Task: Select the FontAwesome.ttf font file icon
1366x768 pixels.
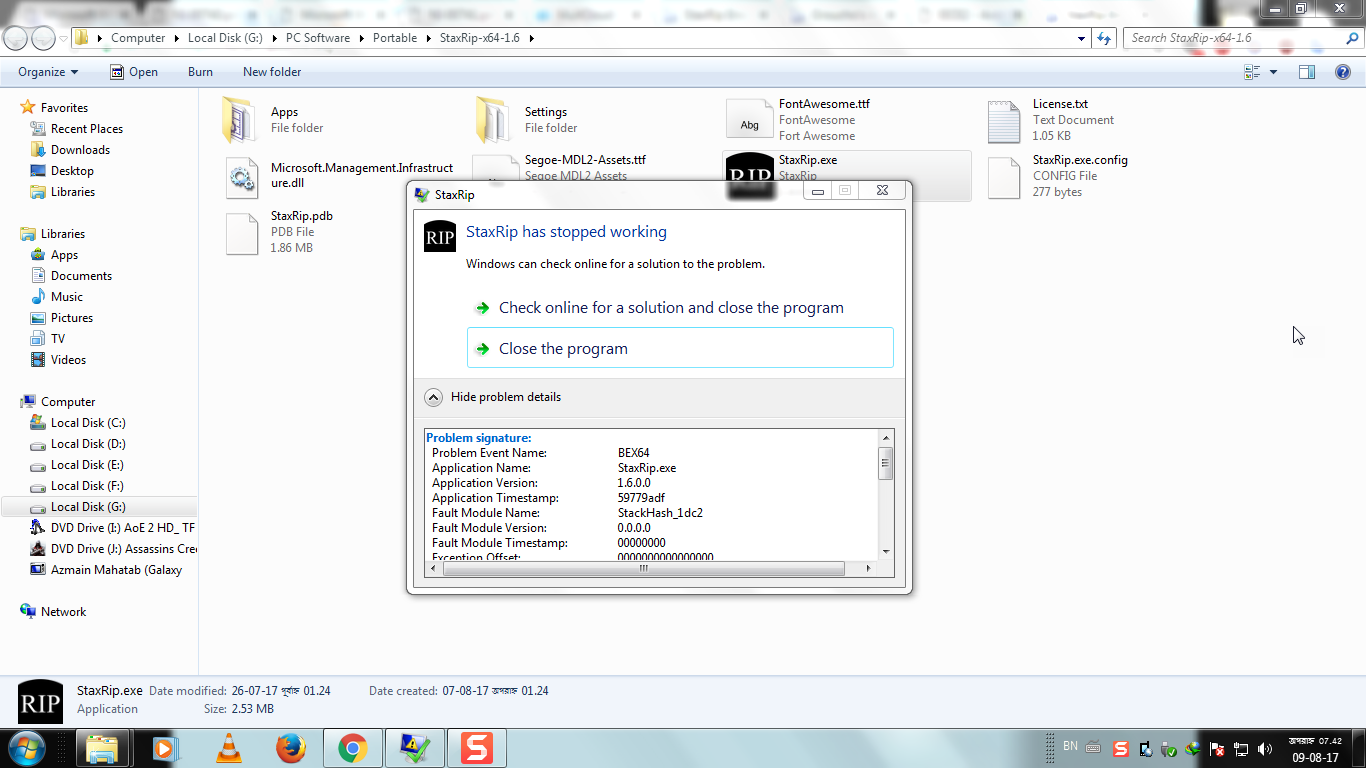Action: (x=749, y=120)
